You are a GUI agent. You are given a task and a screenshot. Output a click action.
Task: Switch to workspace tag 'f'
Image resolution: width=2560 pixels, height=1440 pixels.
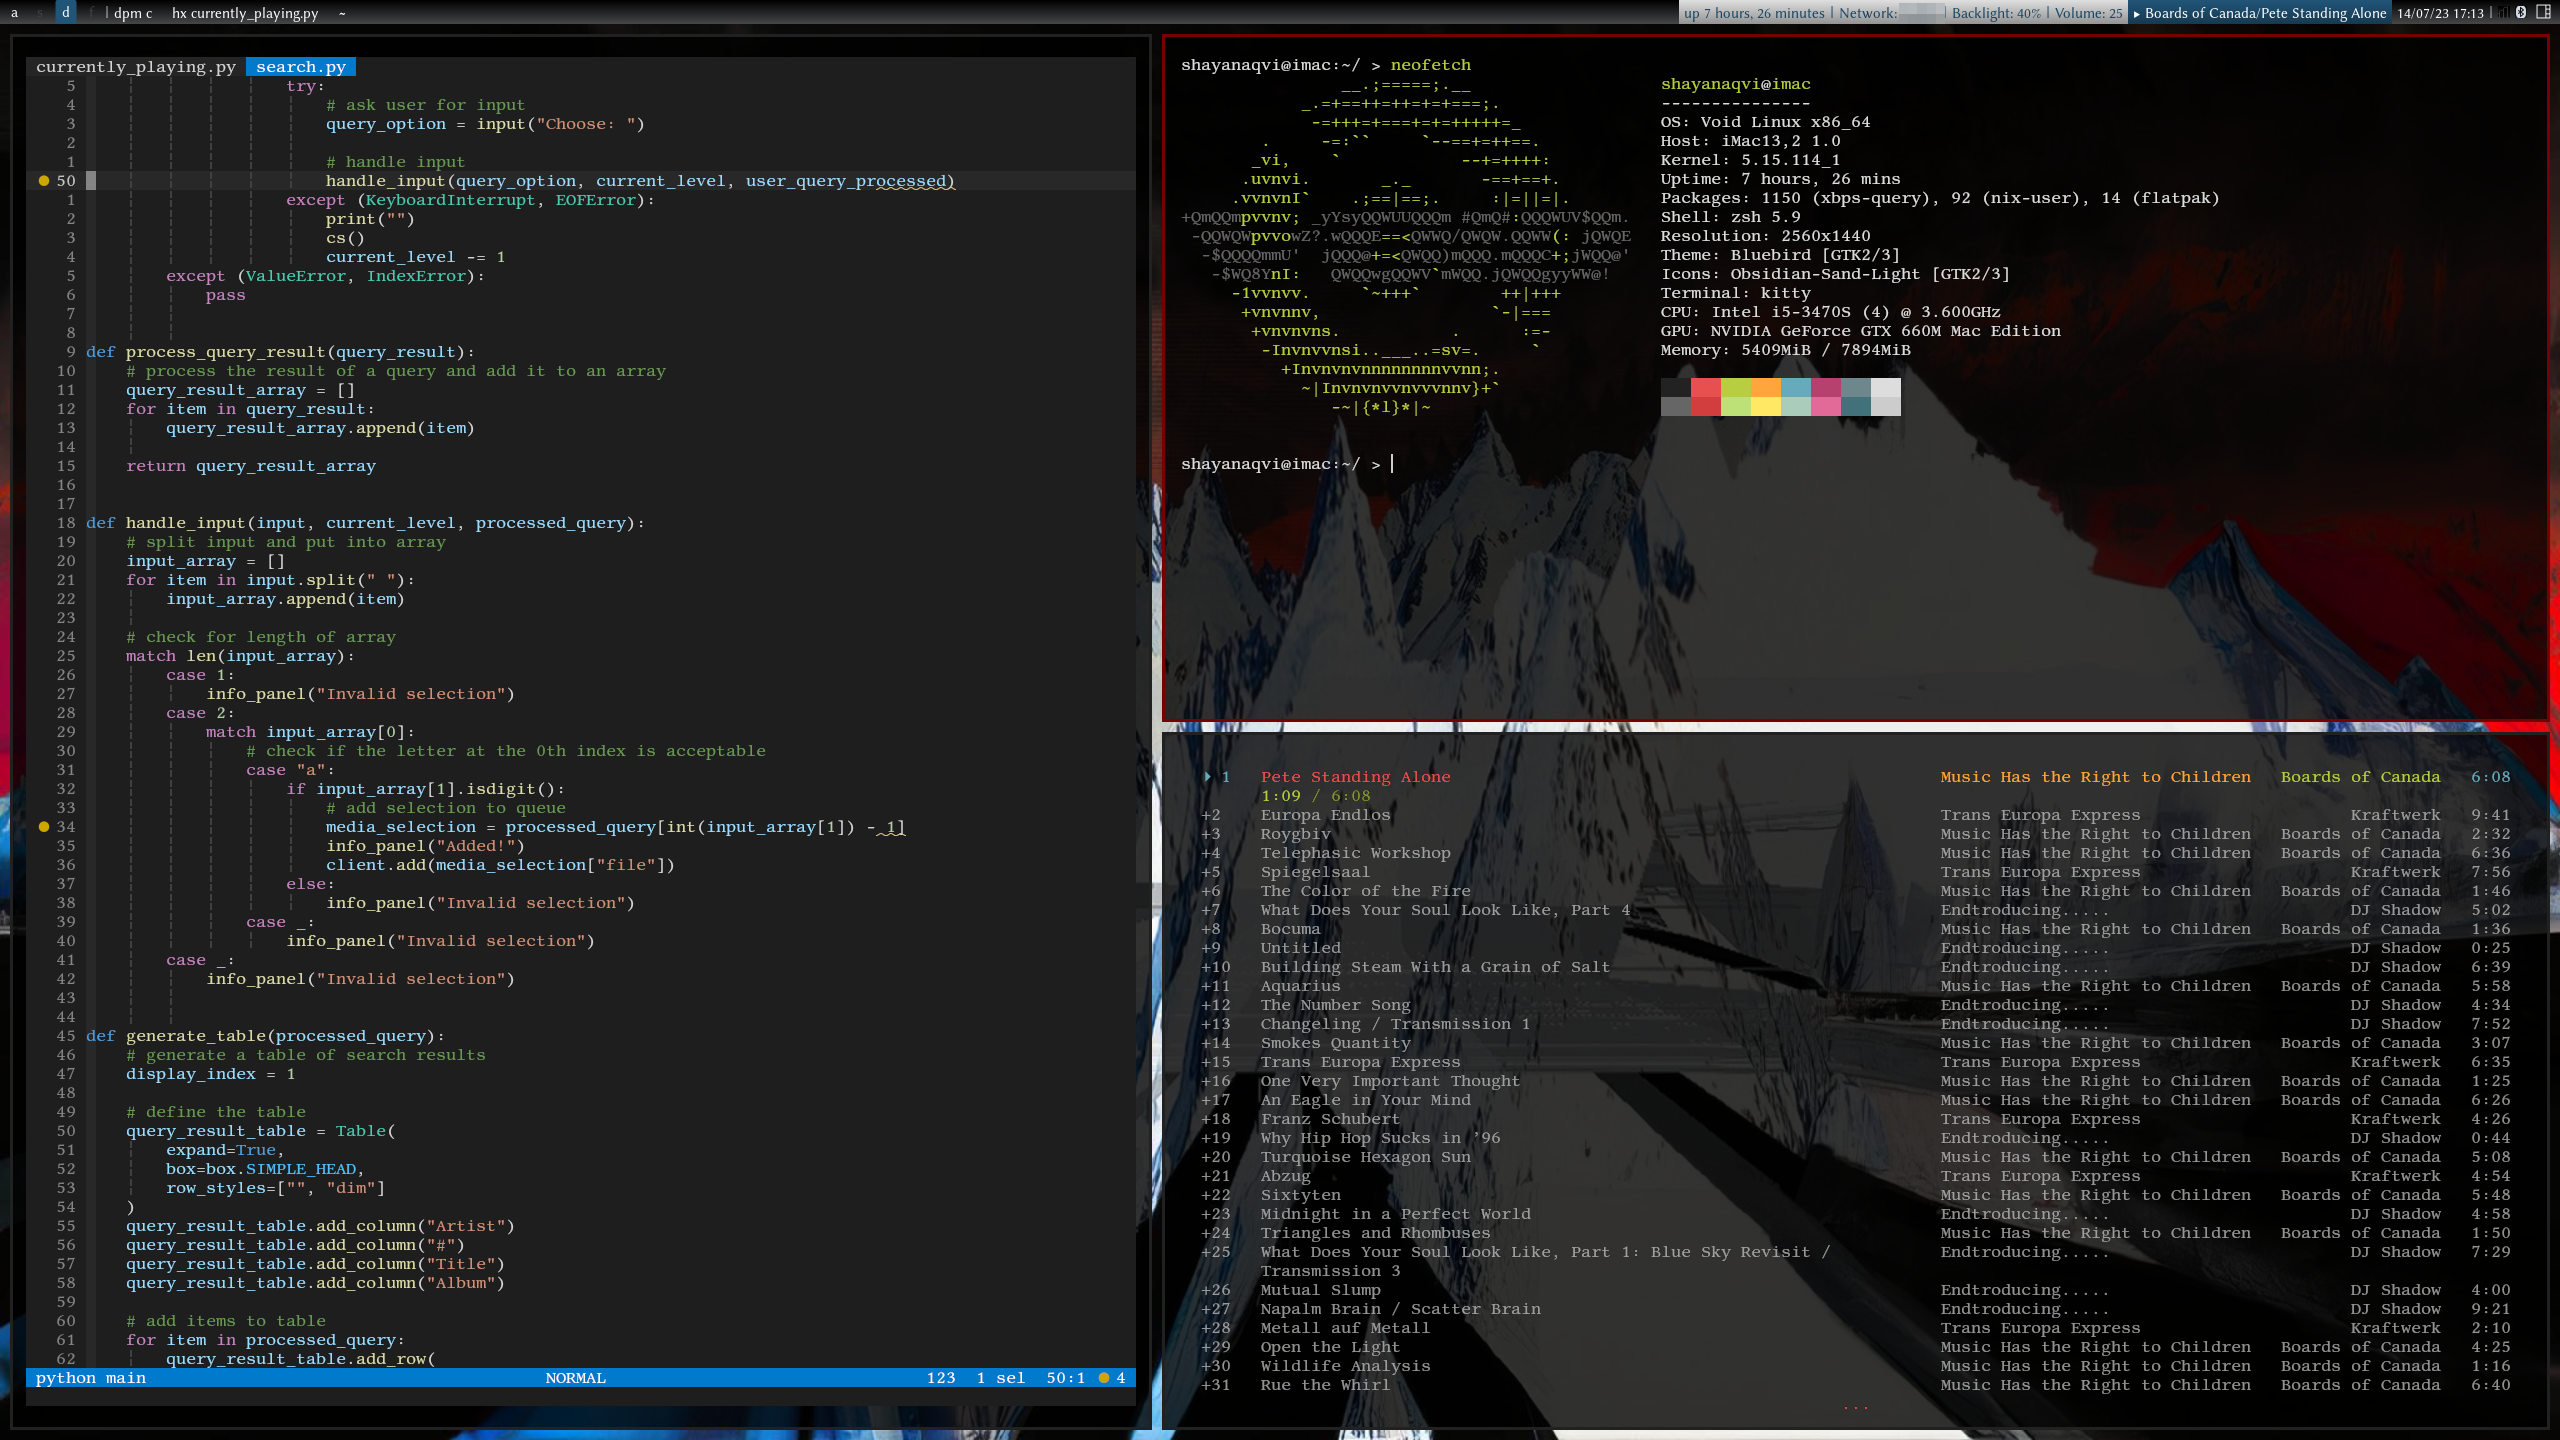[91, 13]
